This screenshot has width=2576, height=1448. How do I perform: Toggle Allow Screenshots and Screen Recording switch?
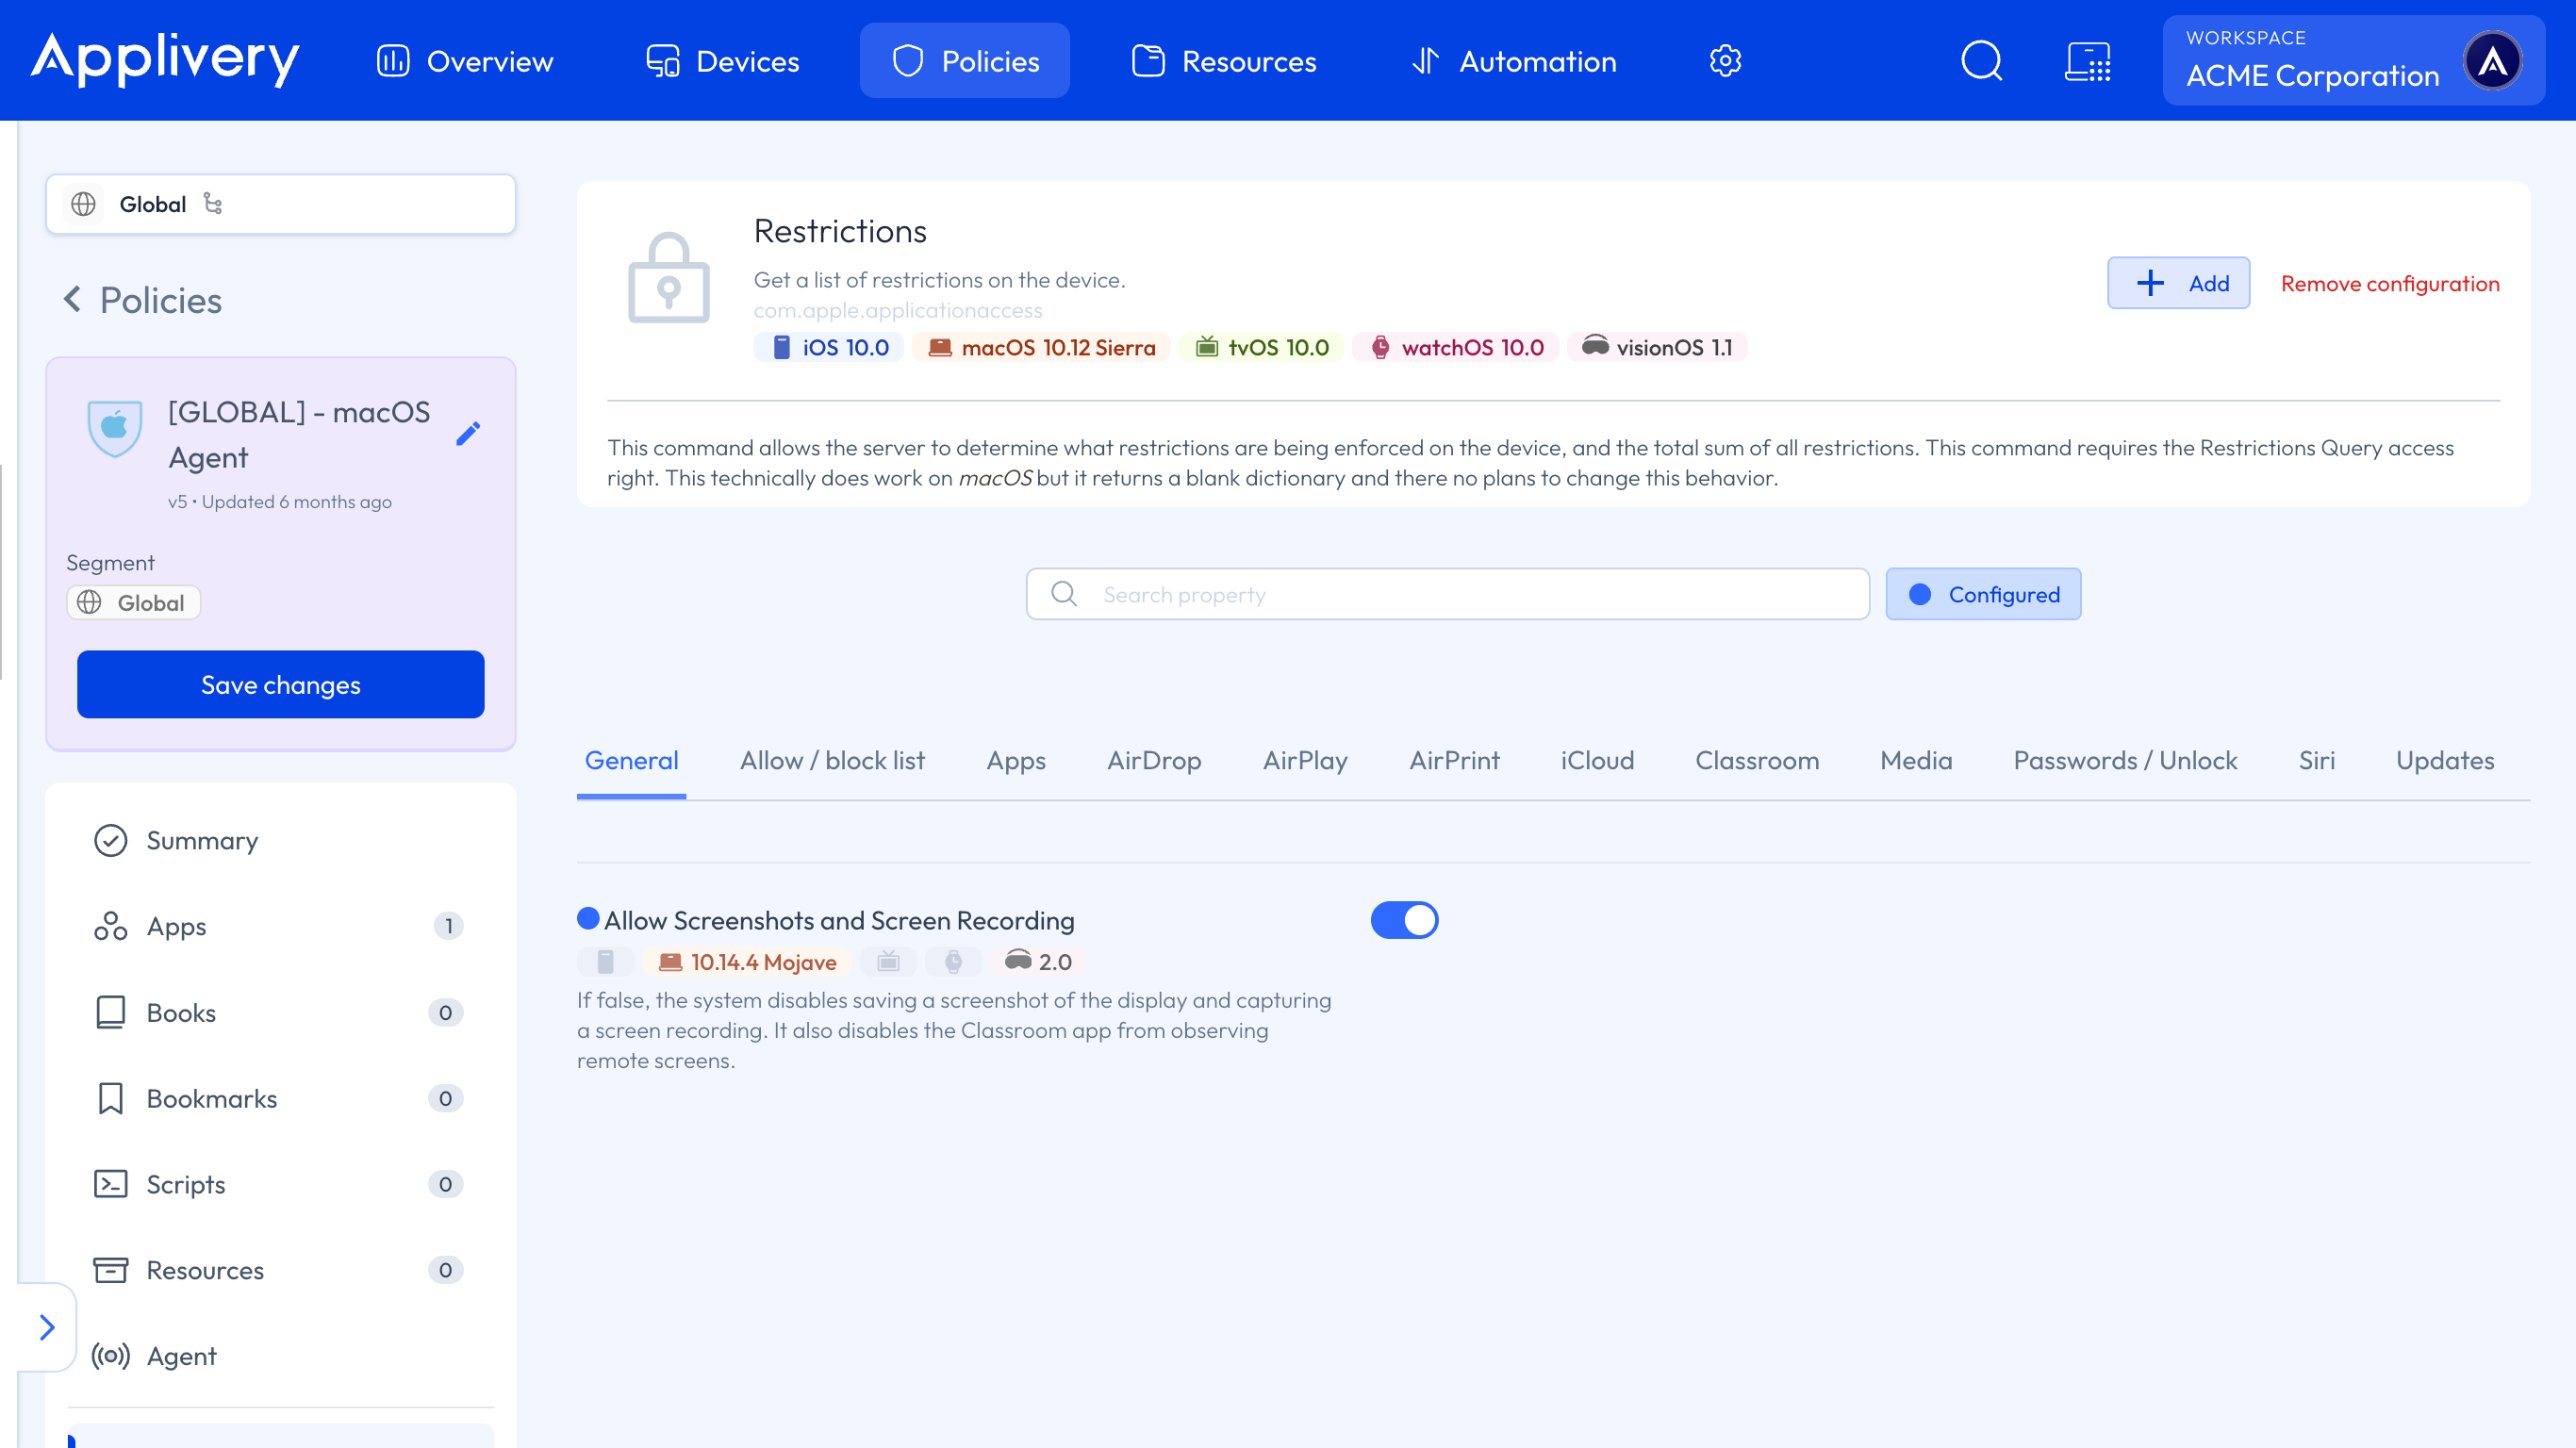1404,920
